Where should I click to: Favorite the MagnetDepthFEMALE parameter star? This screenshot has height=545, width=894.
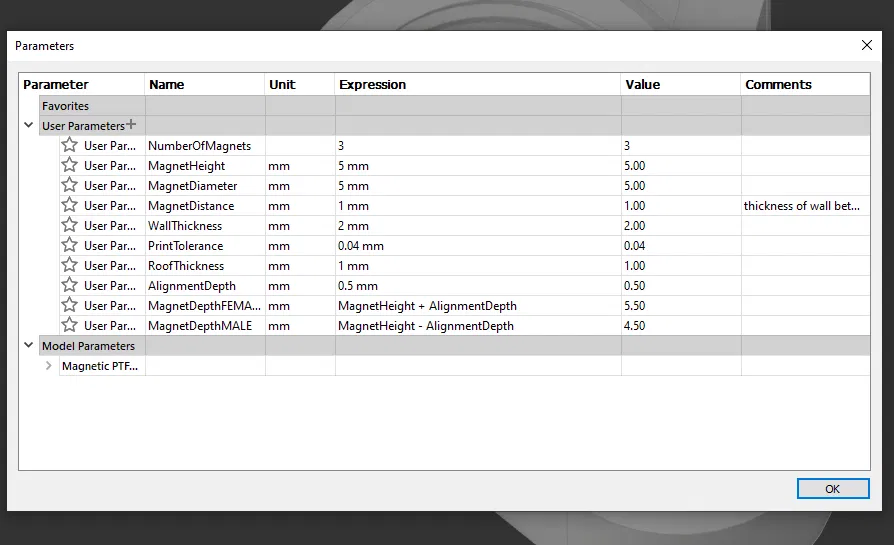click(x=70, y=304)
